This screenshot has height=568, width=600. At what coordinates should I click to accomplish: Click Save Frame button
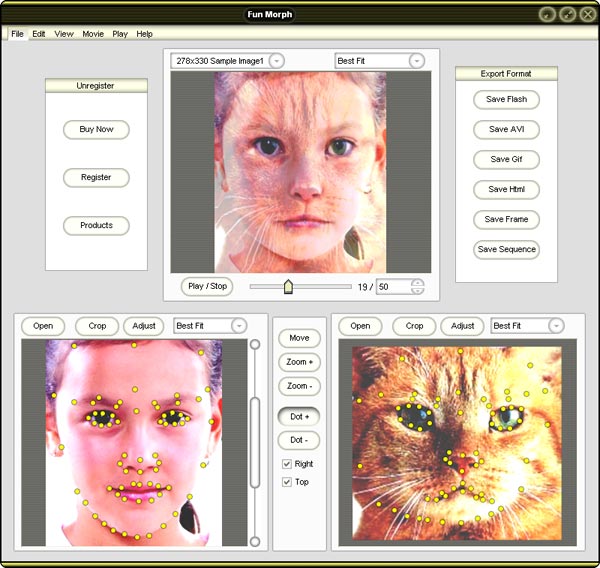point(506,219)
